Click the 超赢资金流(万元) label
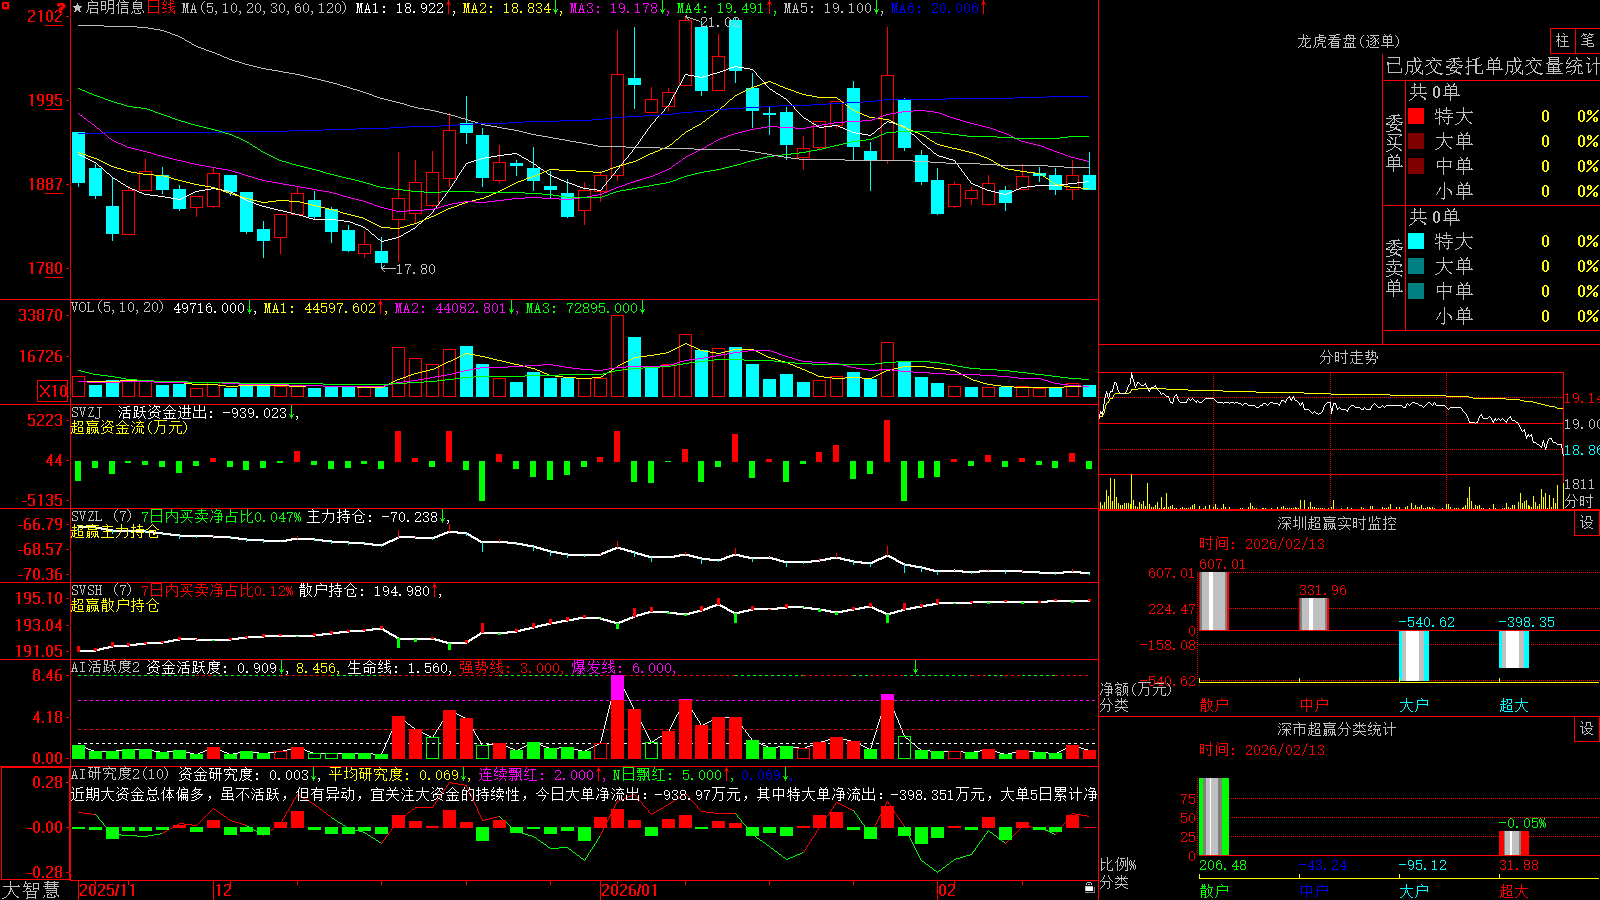This screenshot has height=900, width=1600. point(129,427)
